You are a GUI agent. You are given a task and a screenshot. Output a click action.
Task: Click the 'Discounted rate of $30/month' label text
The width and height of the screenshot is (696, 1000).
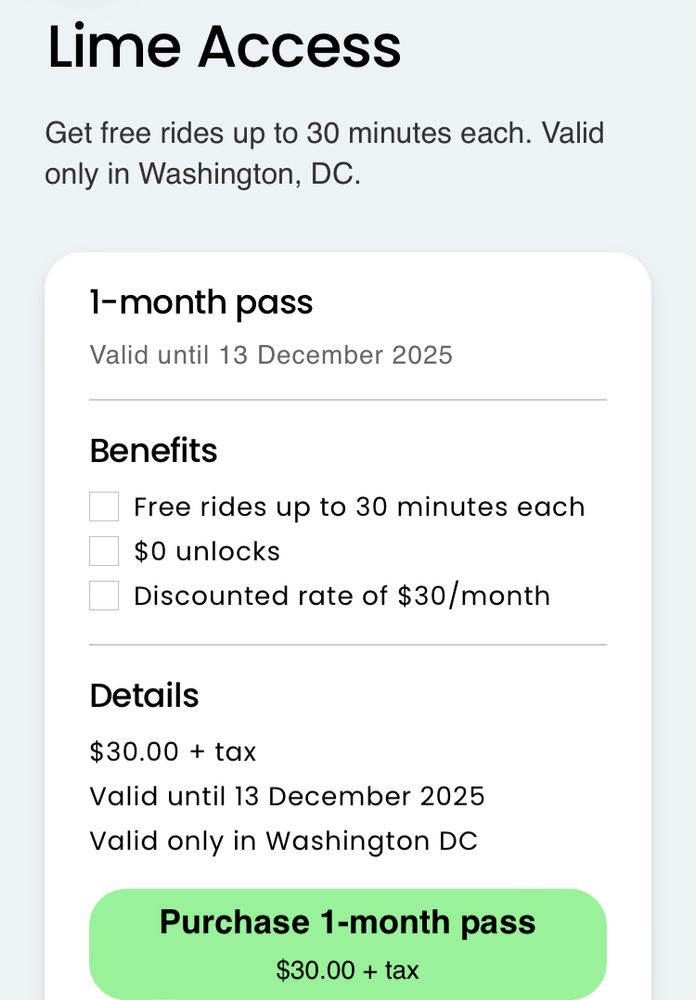coord(342,596)
